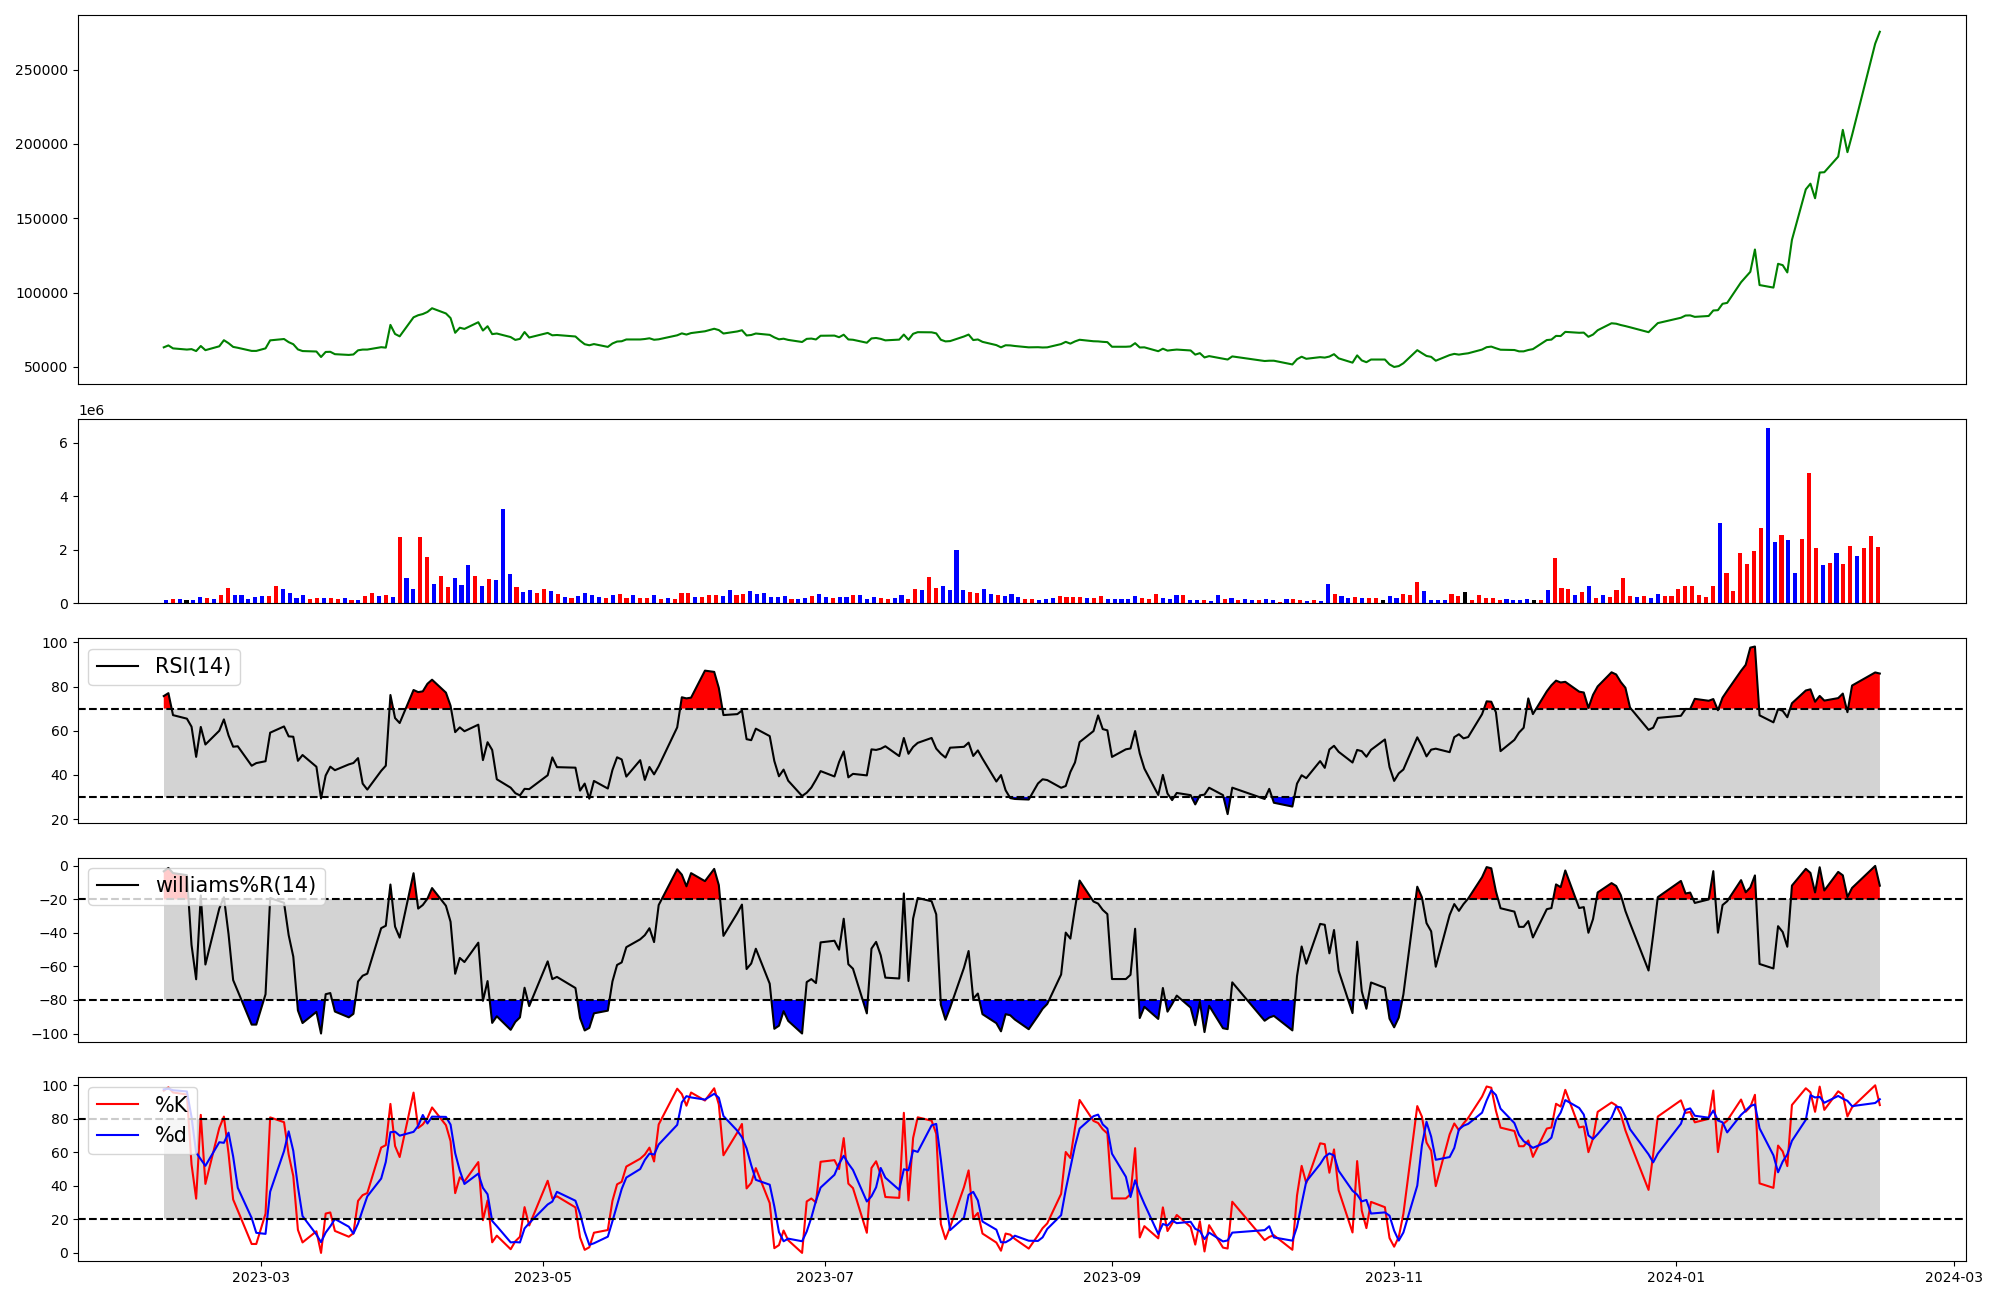This screenshot has height=1300, width=2000.
Task: Click the 250000 tick label on price axis
Action: (41, 70)
